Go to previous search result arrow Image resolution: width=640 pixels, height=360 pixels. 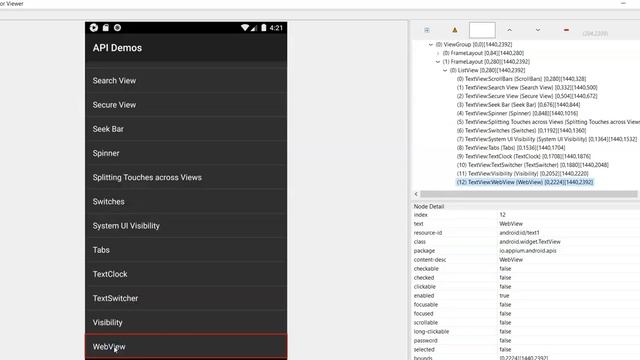point(509,30)
